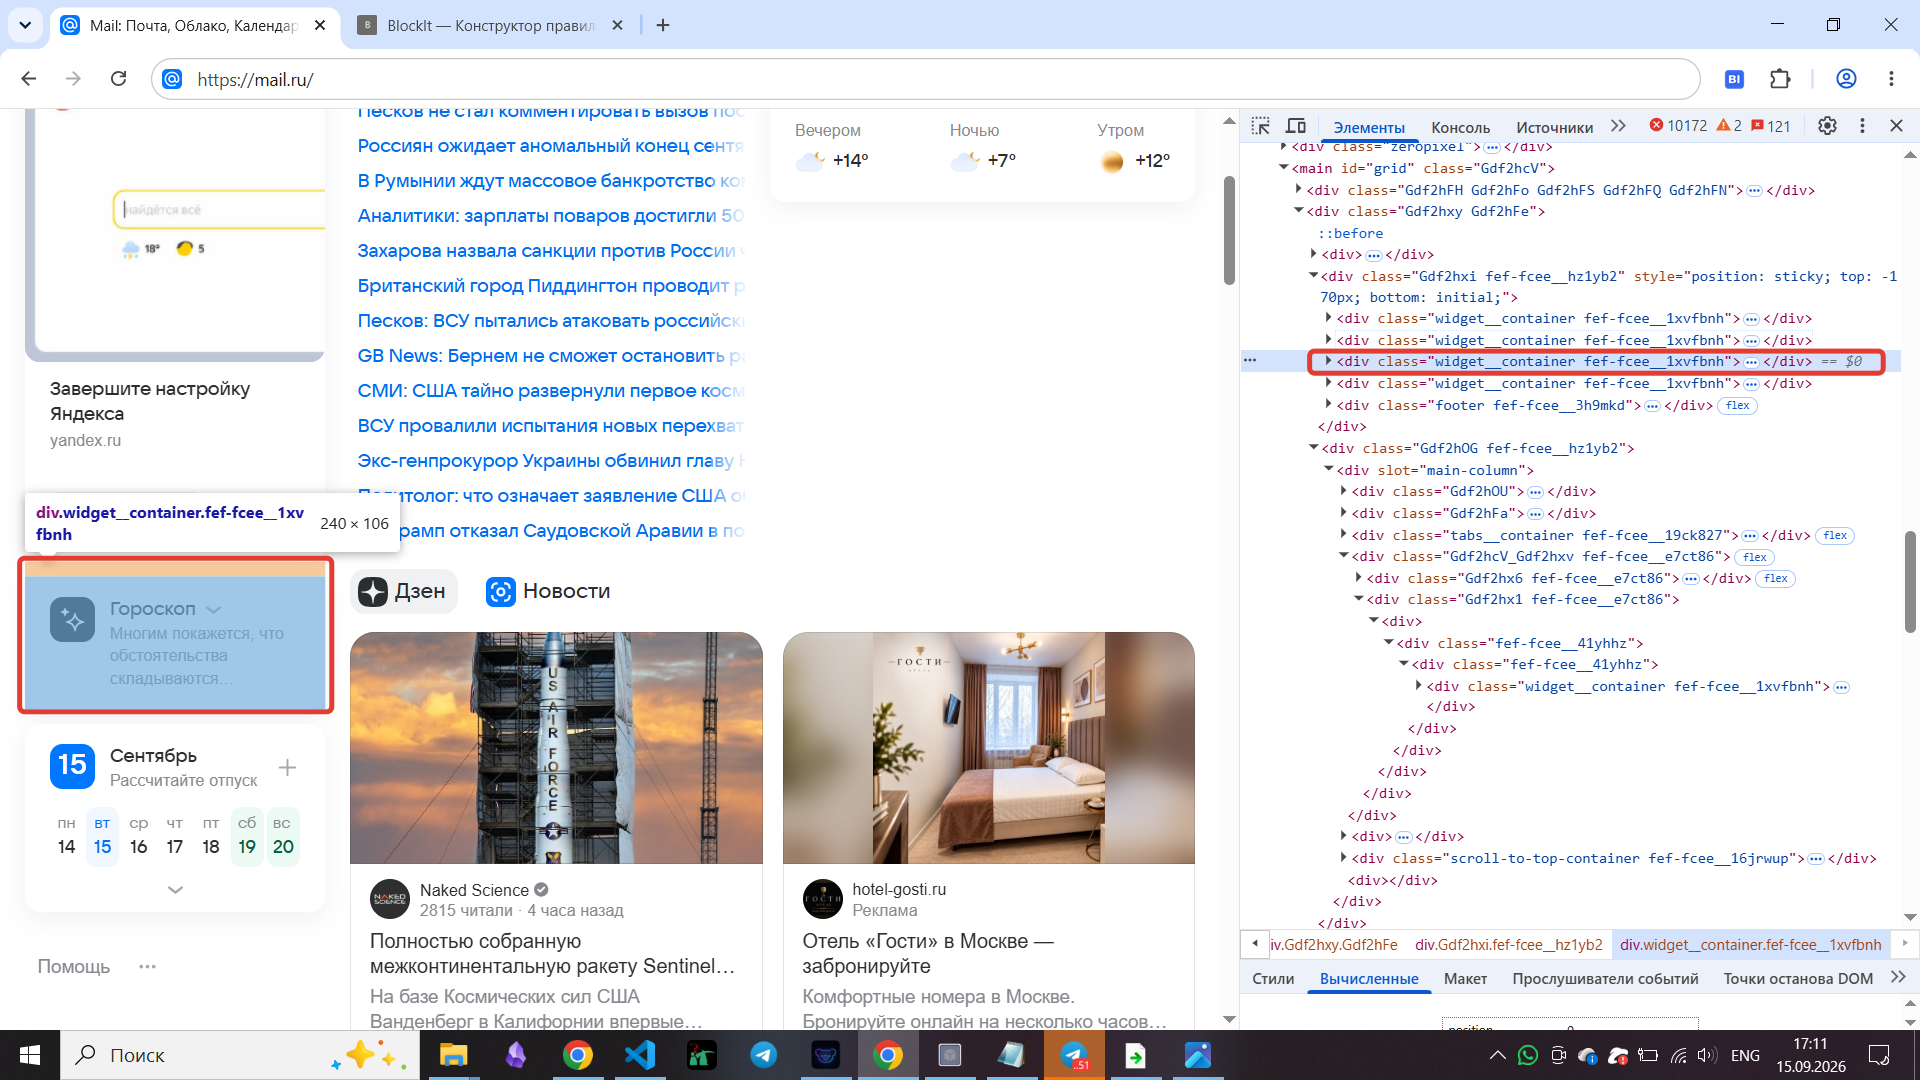Screen dimensions: 1920x1080
Task: Expand the footer fef-fcee__3h9mkd div
Action: click(x=1328, y=405)
